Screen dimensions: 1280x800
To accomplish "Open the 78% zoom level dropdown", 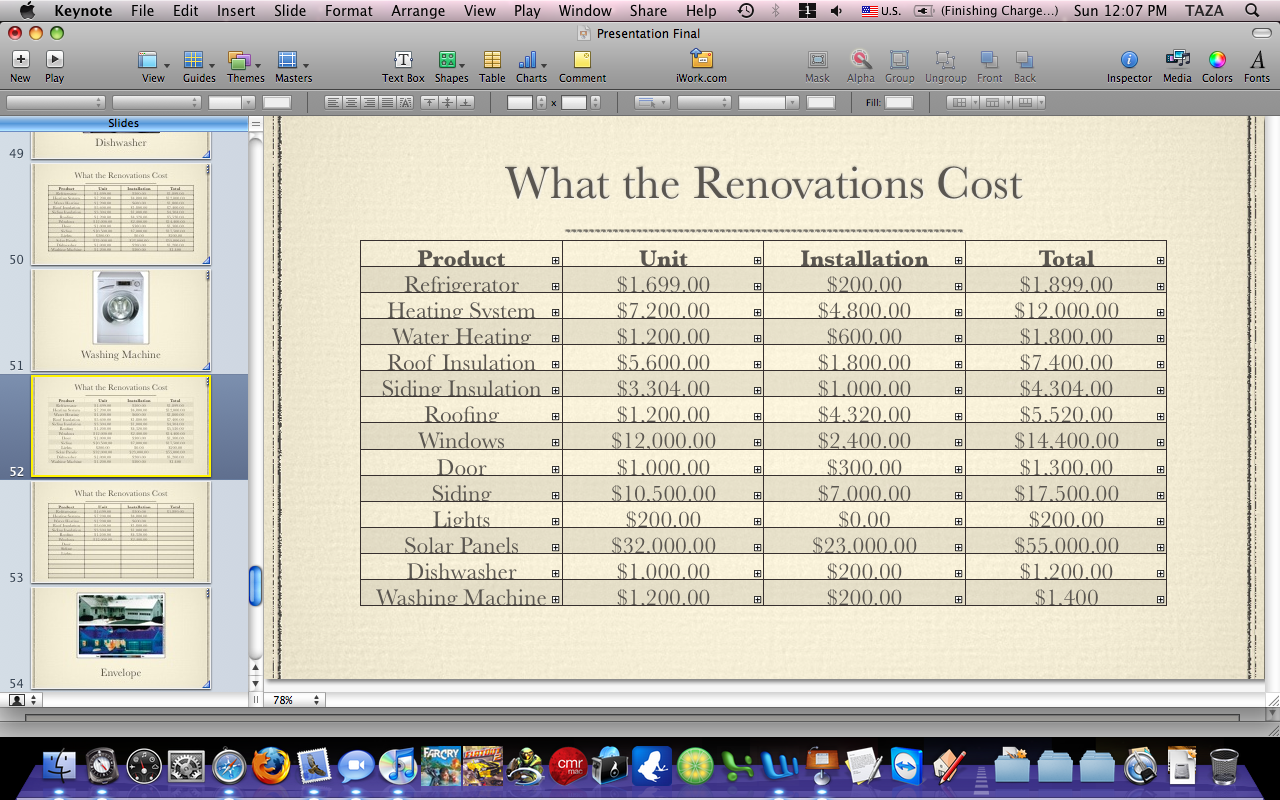I will pos(297,700).
